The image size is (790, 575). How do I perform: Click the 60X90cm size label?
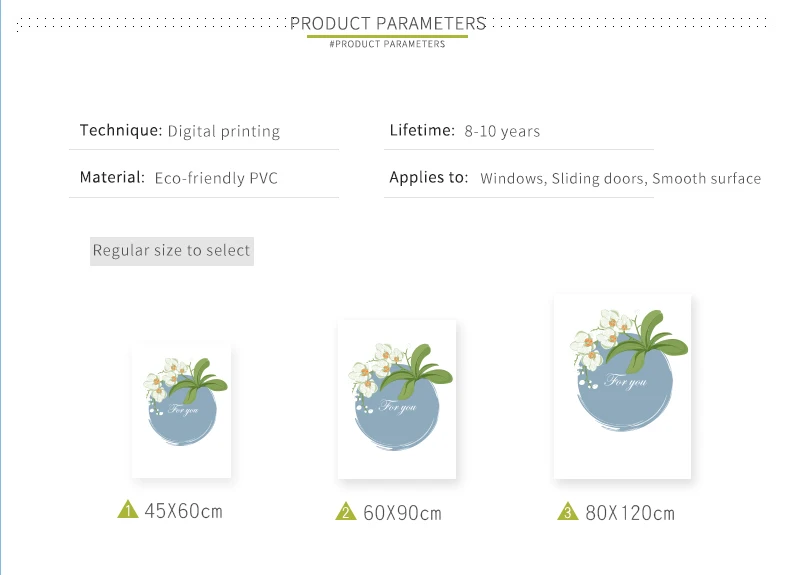pos(402,513)
